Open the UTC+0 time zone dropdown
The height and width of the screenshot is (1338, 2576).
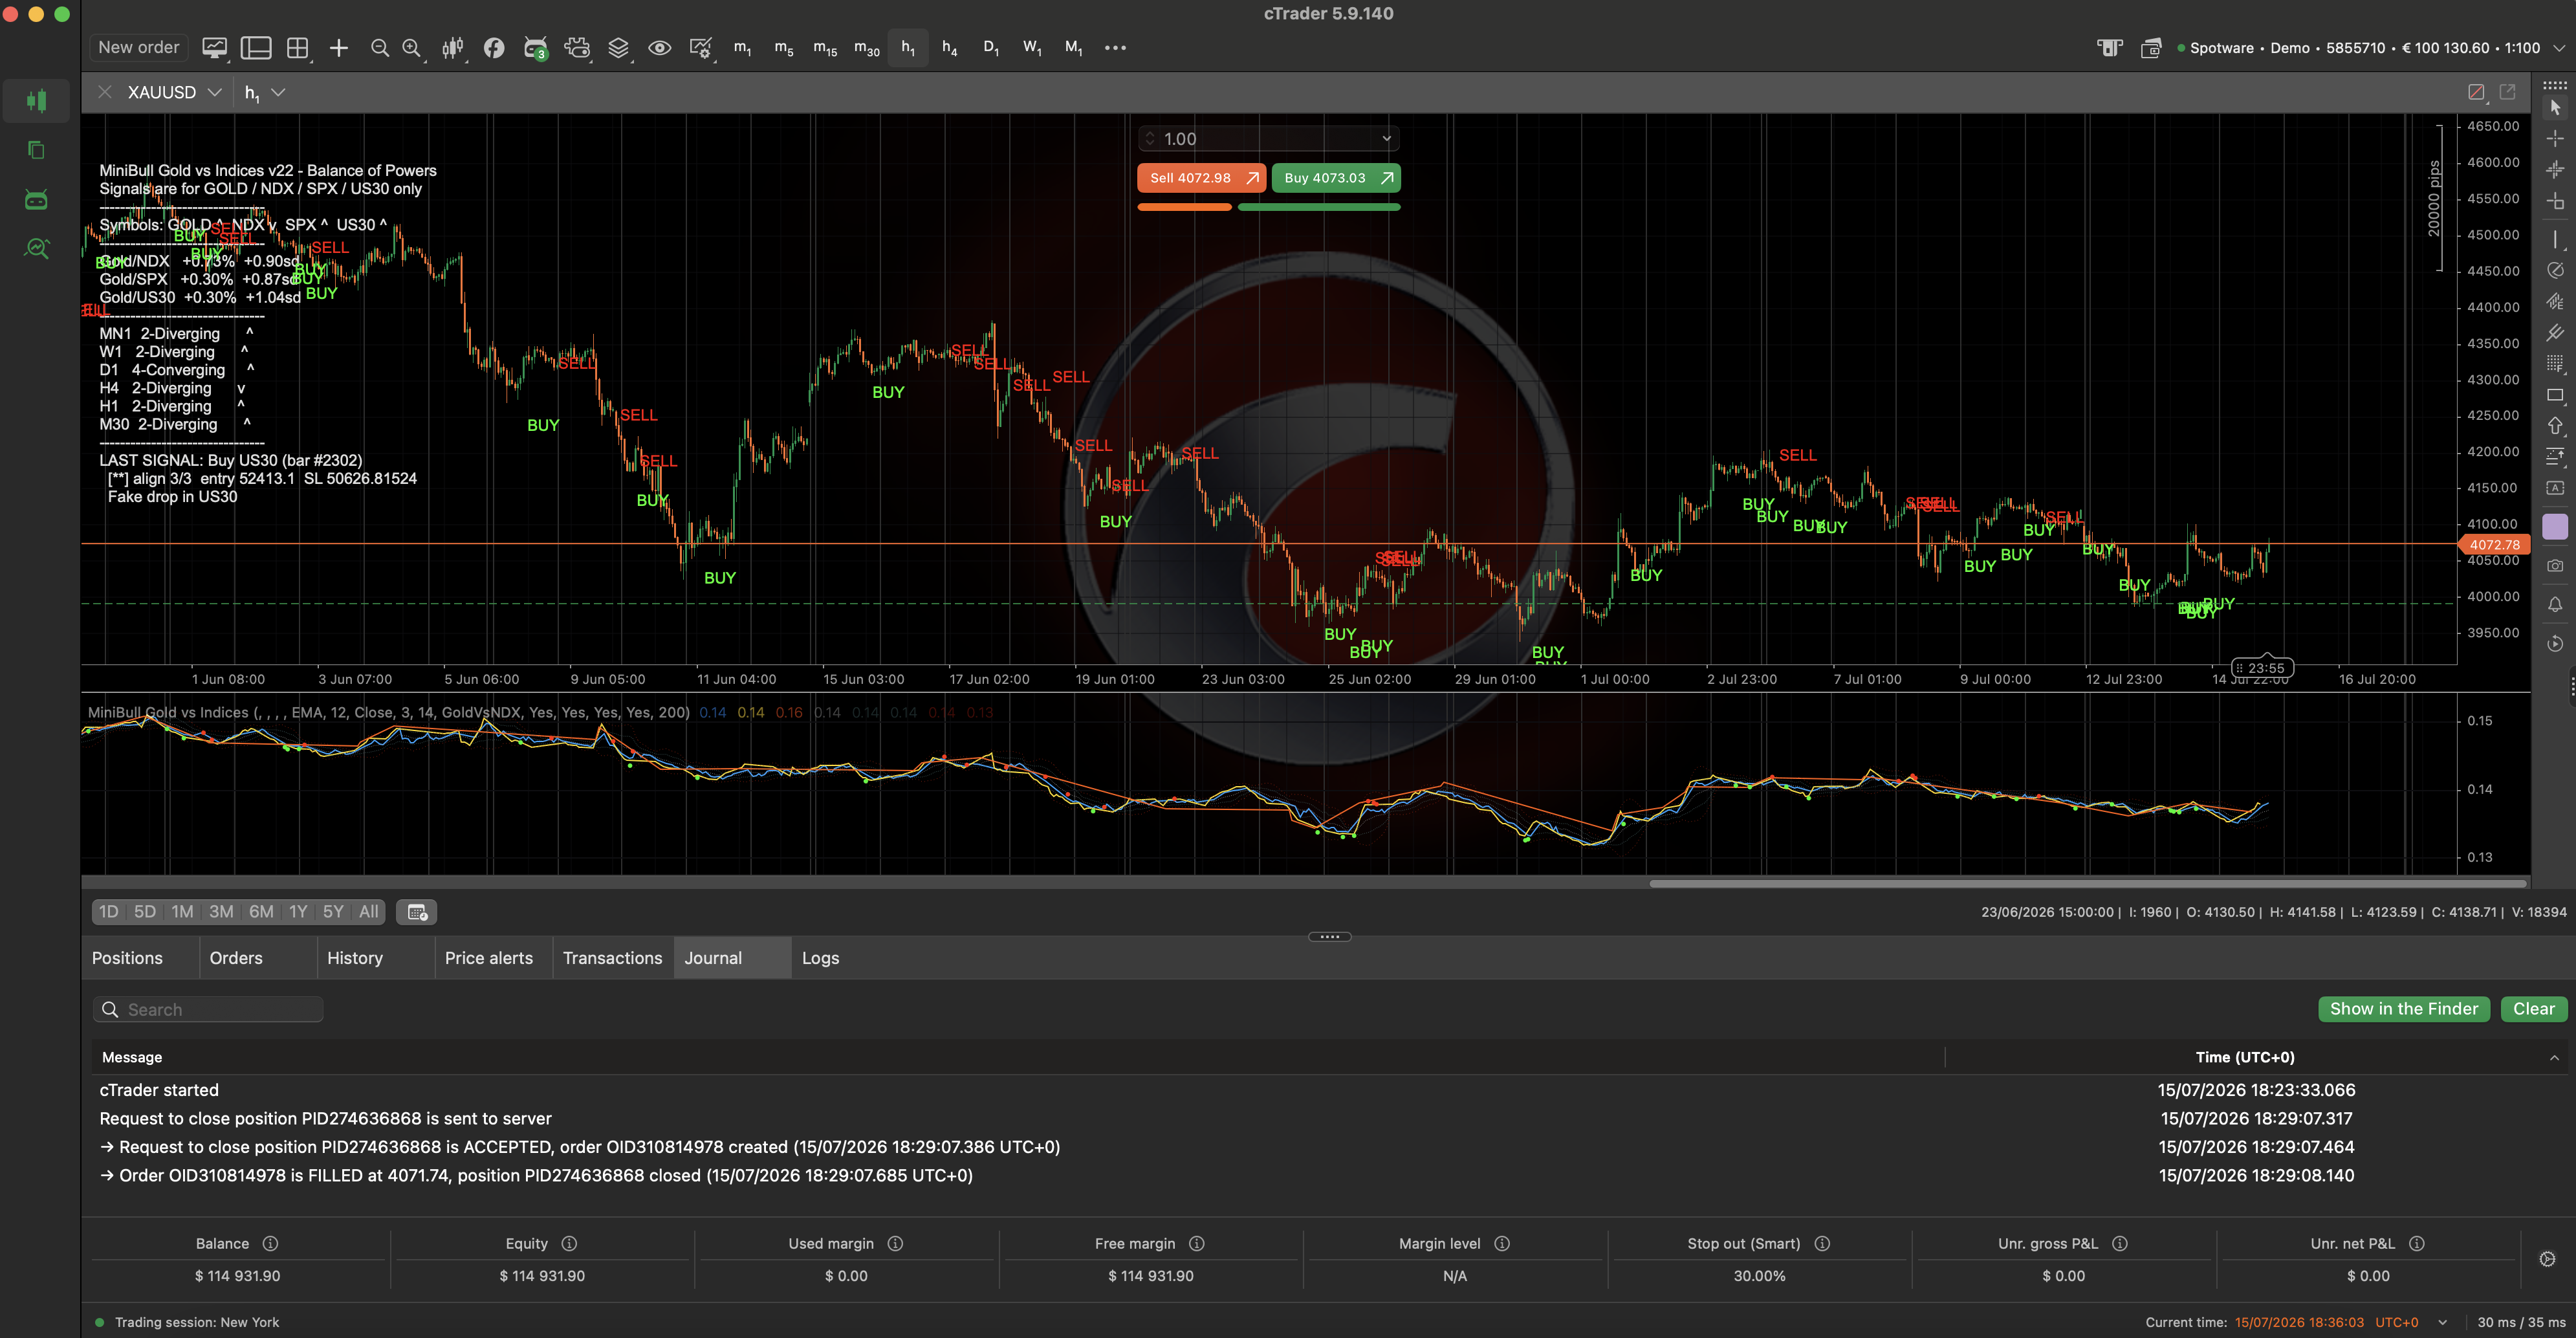click(2442, 1322)
